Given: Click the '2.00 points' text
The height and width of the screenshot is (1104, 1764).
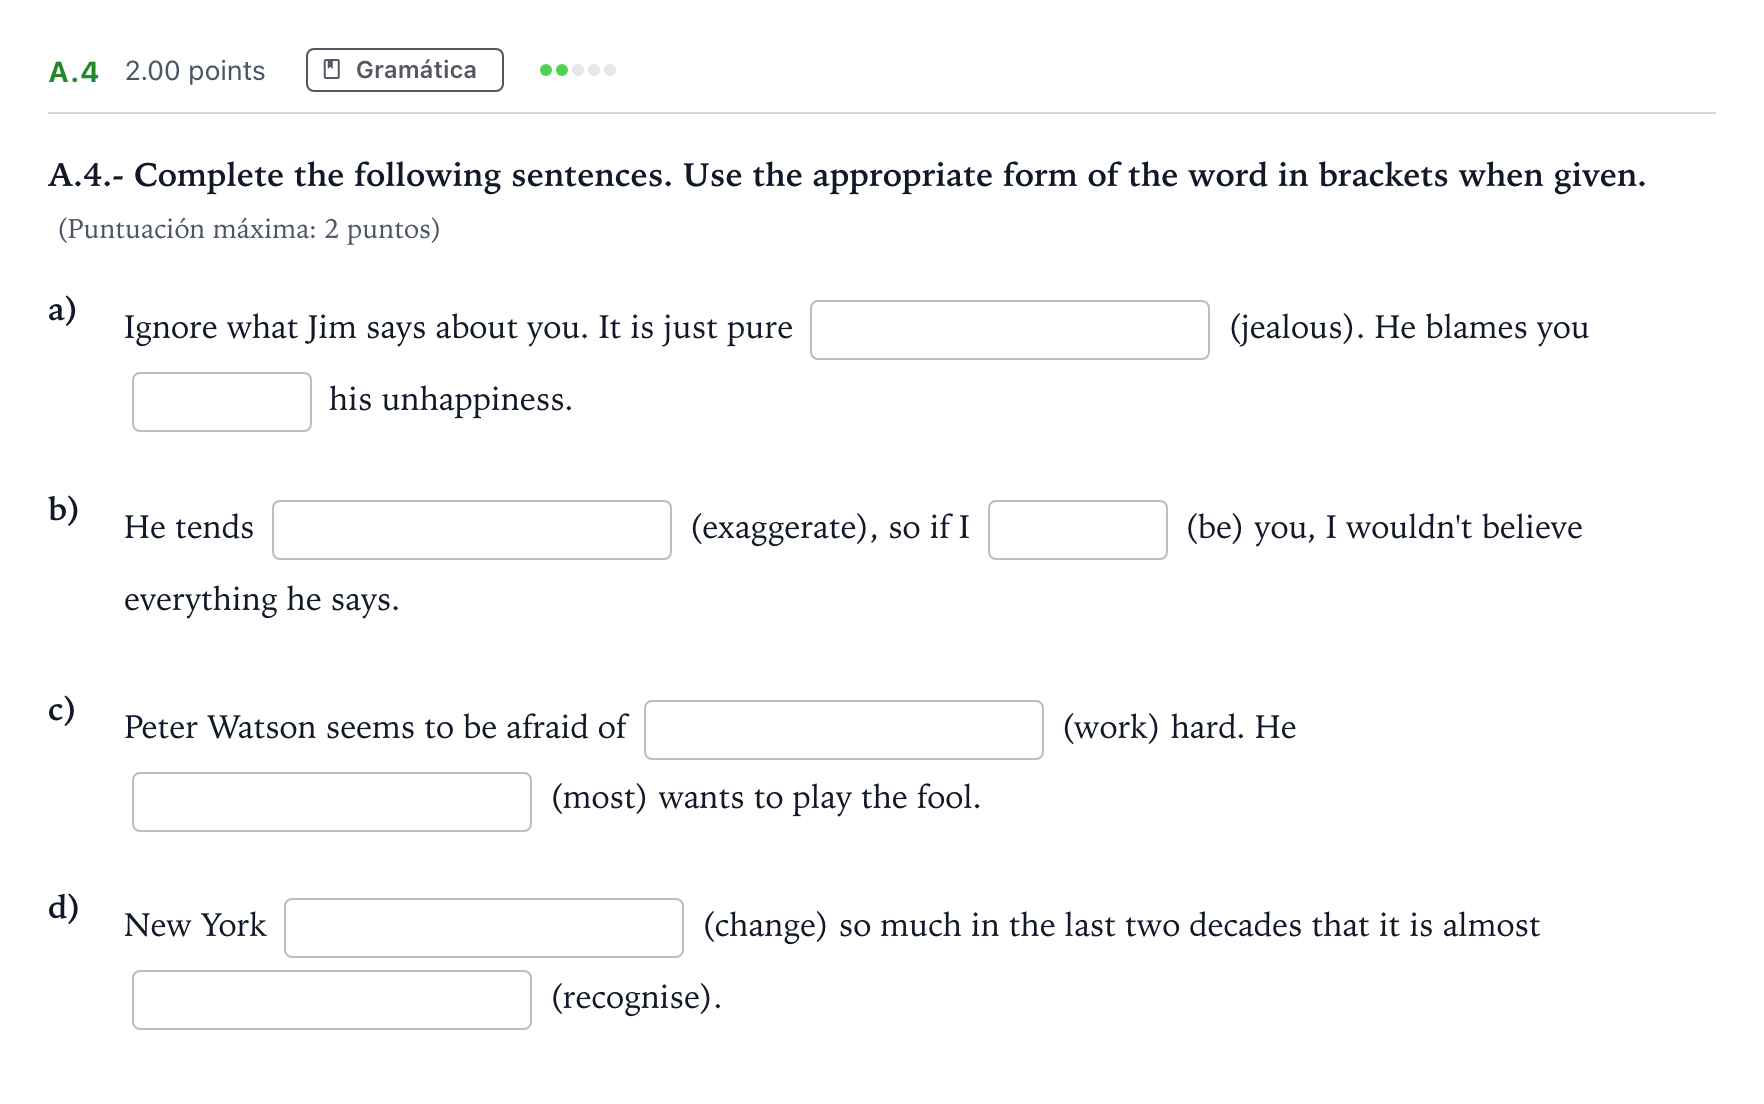Looking at the screenshot, I should tap(195, 71).
